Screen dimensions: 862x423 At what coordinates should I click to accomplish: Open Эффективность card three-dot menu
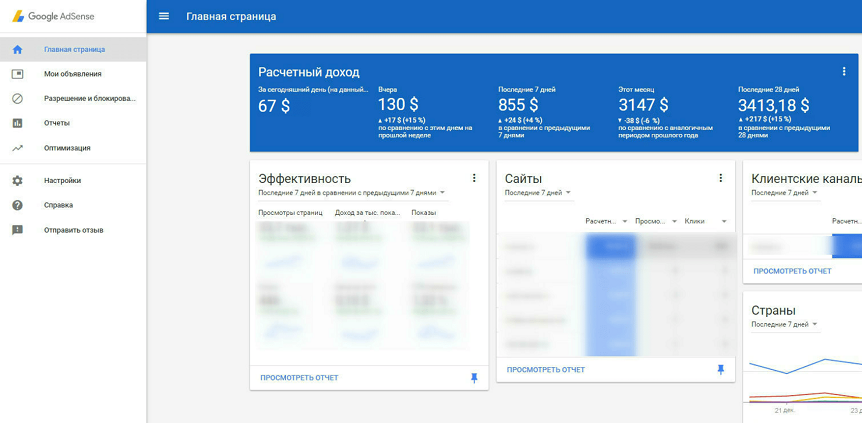(474, 178)
